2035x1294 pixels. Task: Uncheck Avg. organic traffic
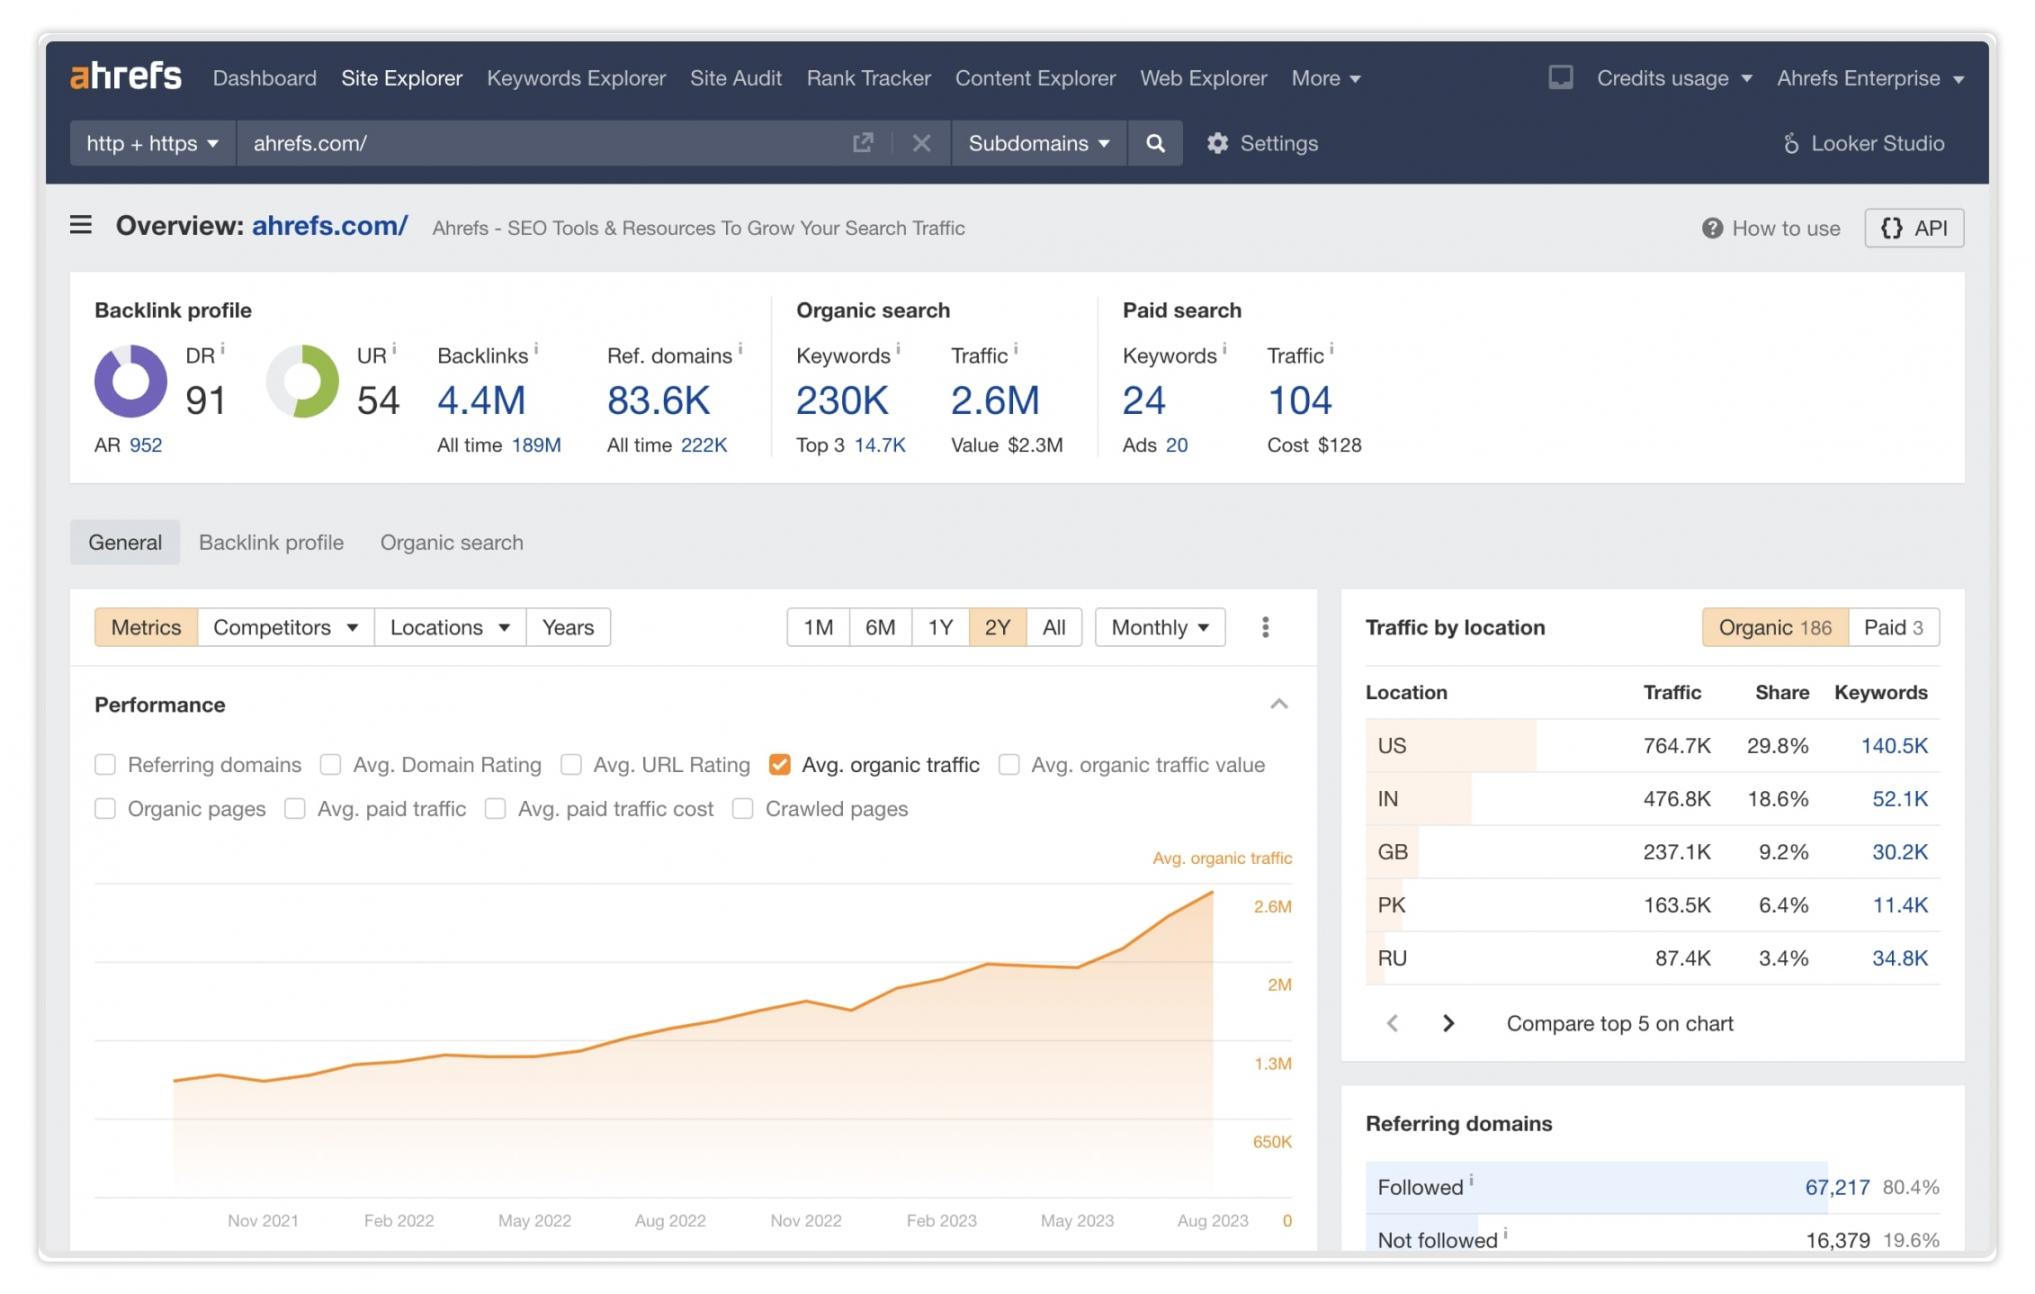pos(780,765)
